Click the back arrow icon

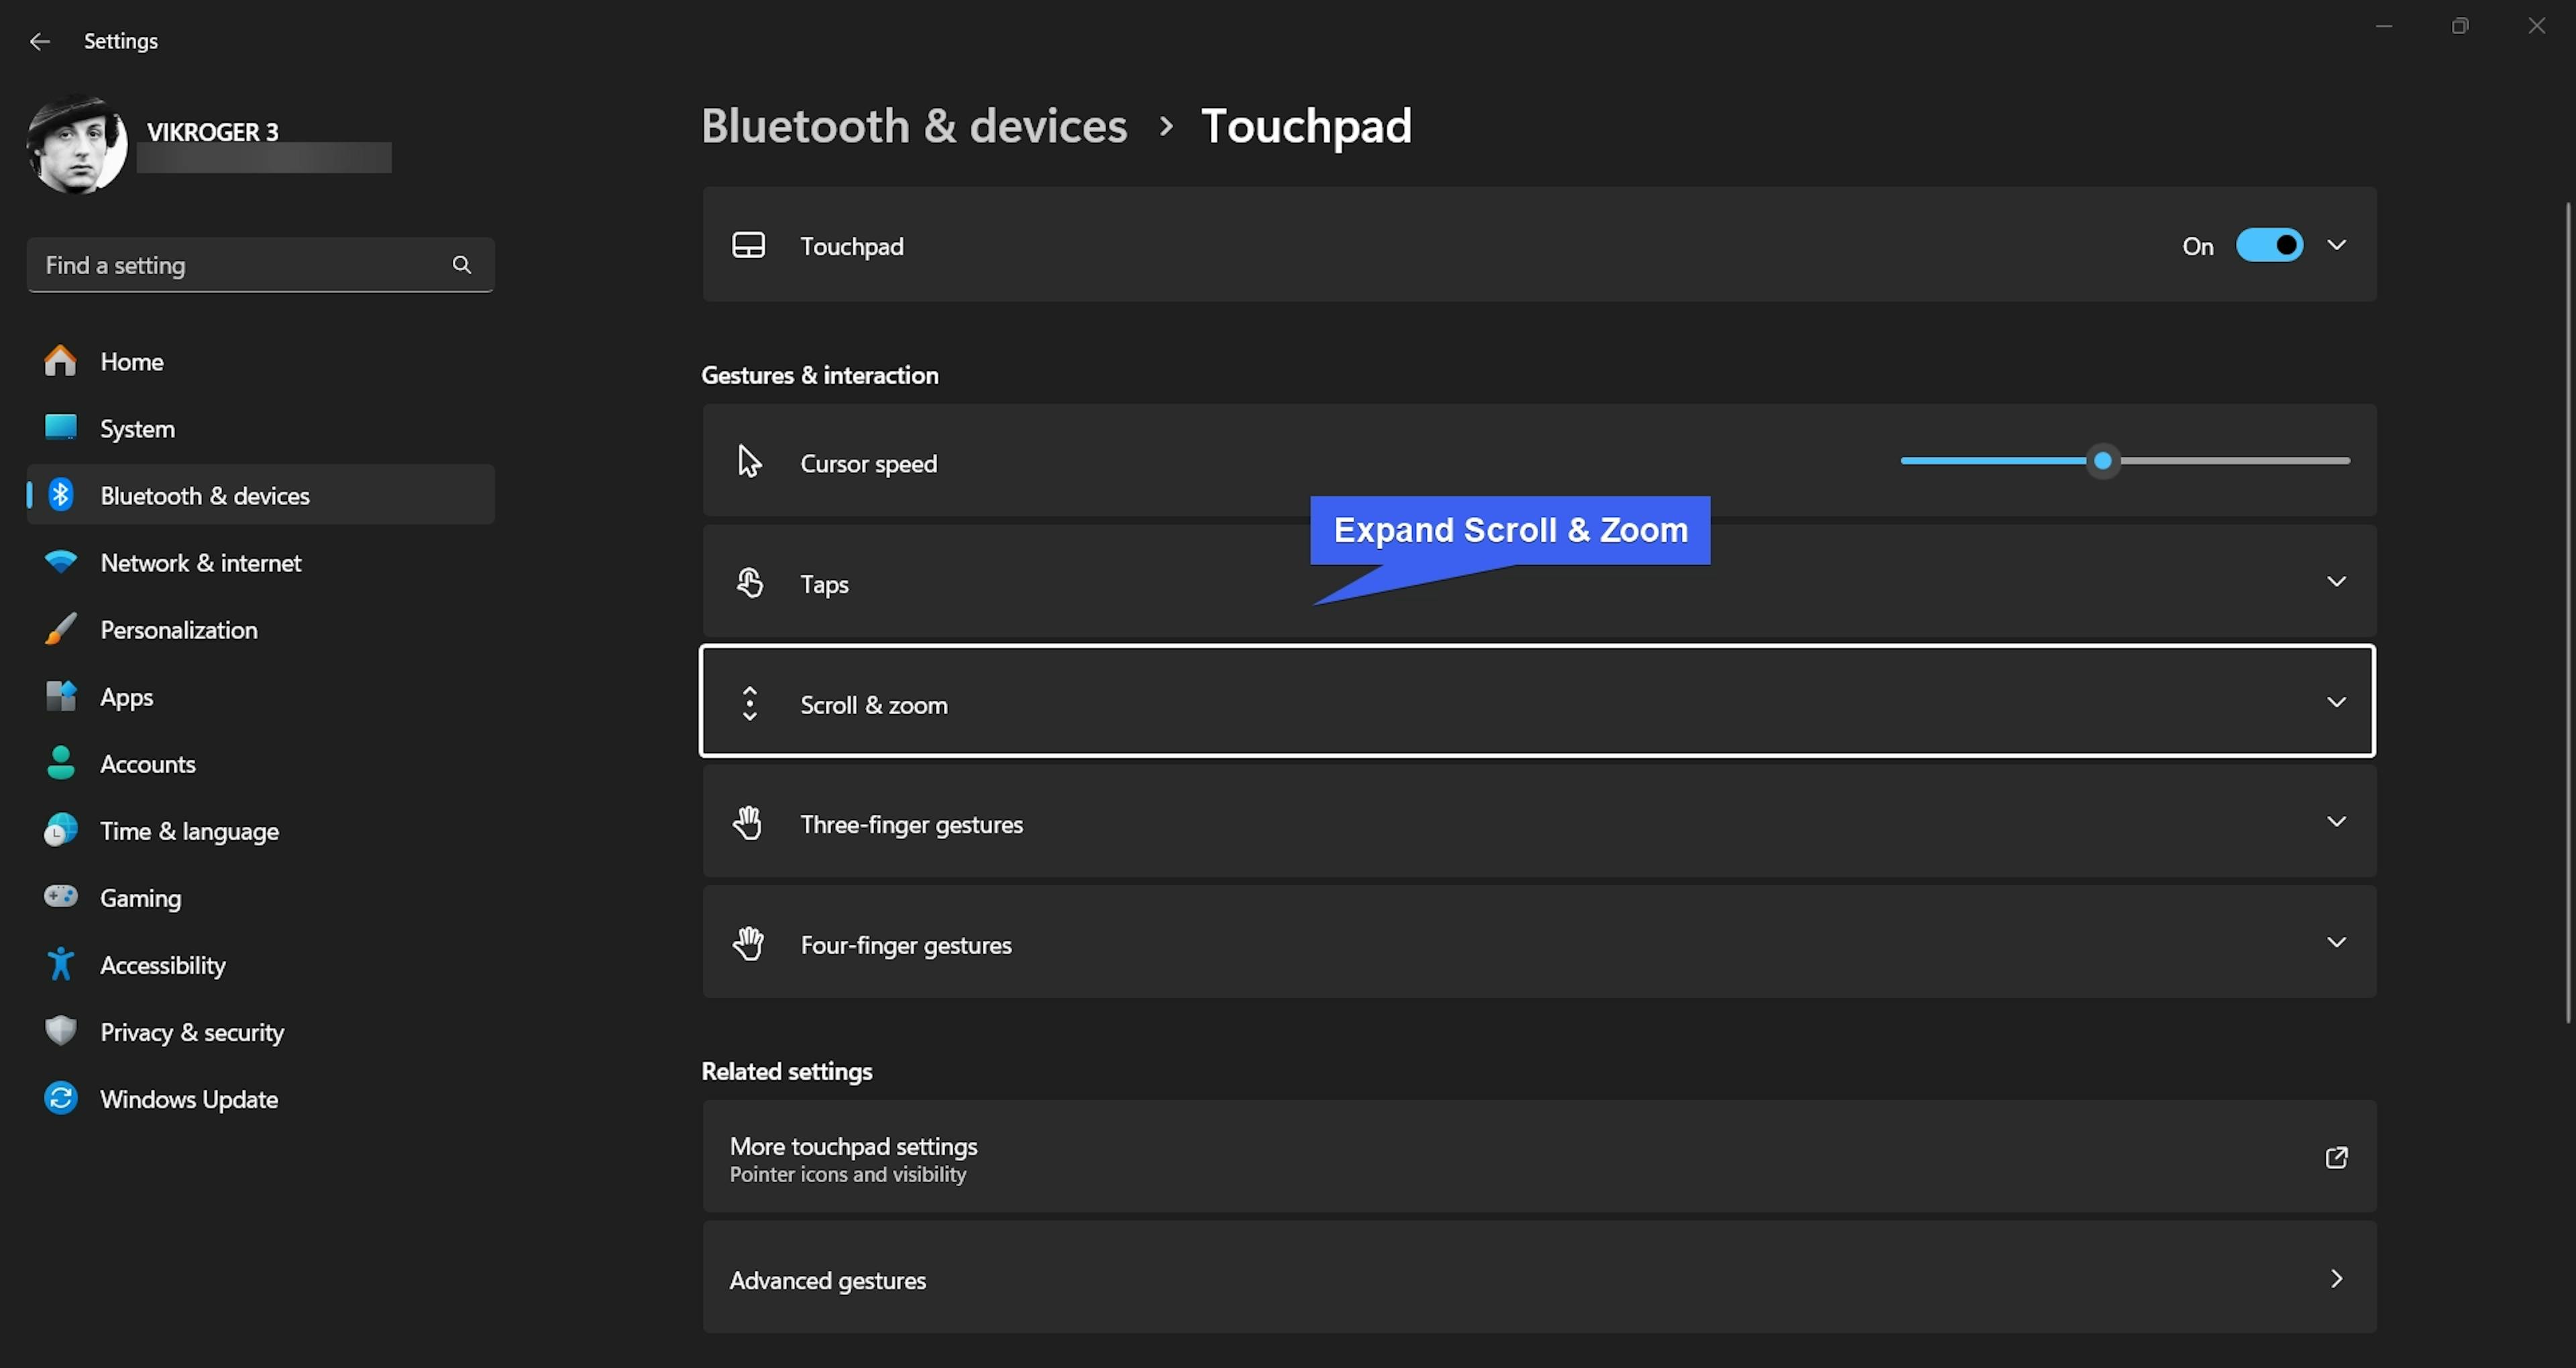pos(40,41)
